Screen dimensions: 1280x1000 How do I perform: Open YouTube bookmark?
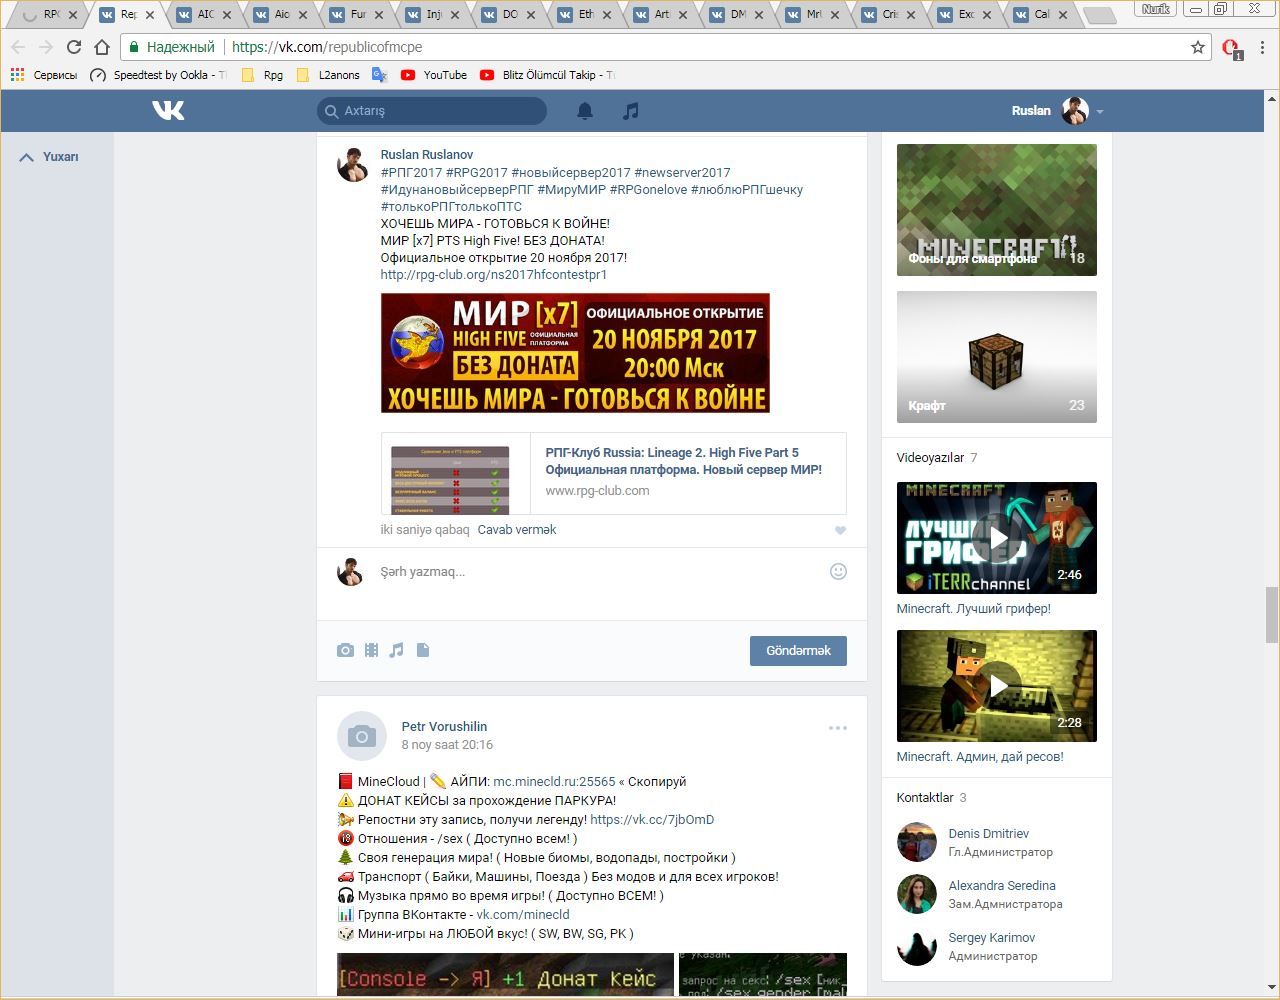click(x=434, y=75)
